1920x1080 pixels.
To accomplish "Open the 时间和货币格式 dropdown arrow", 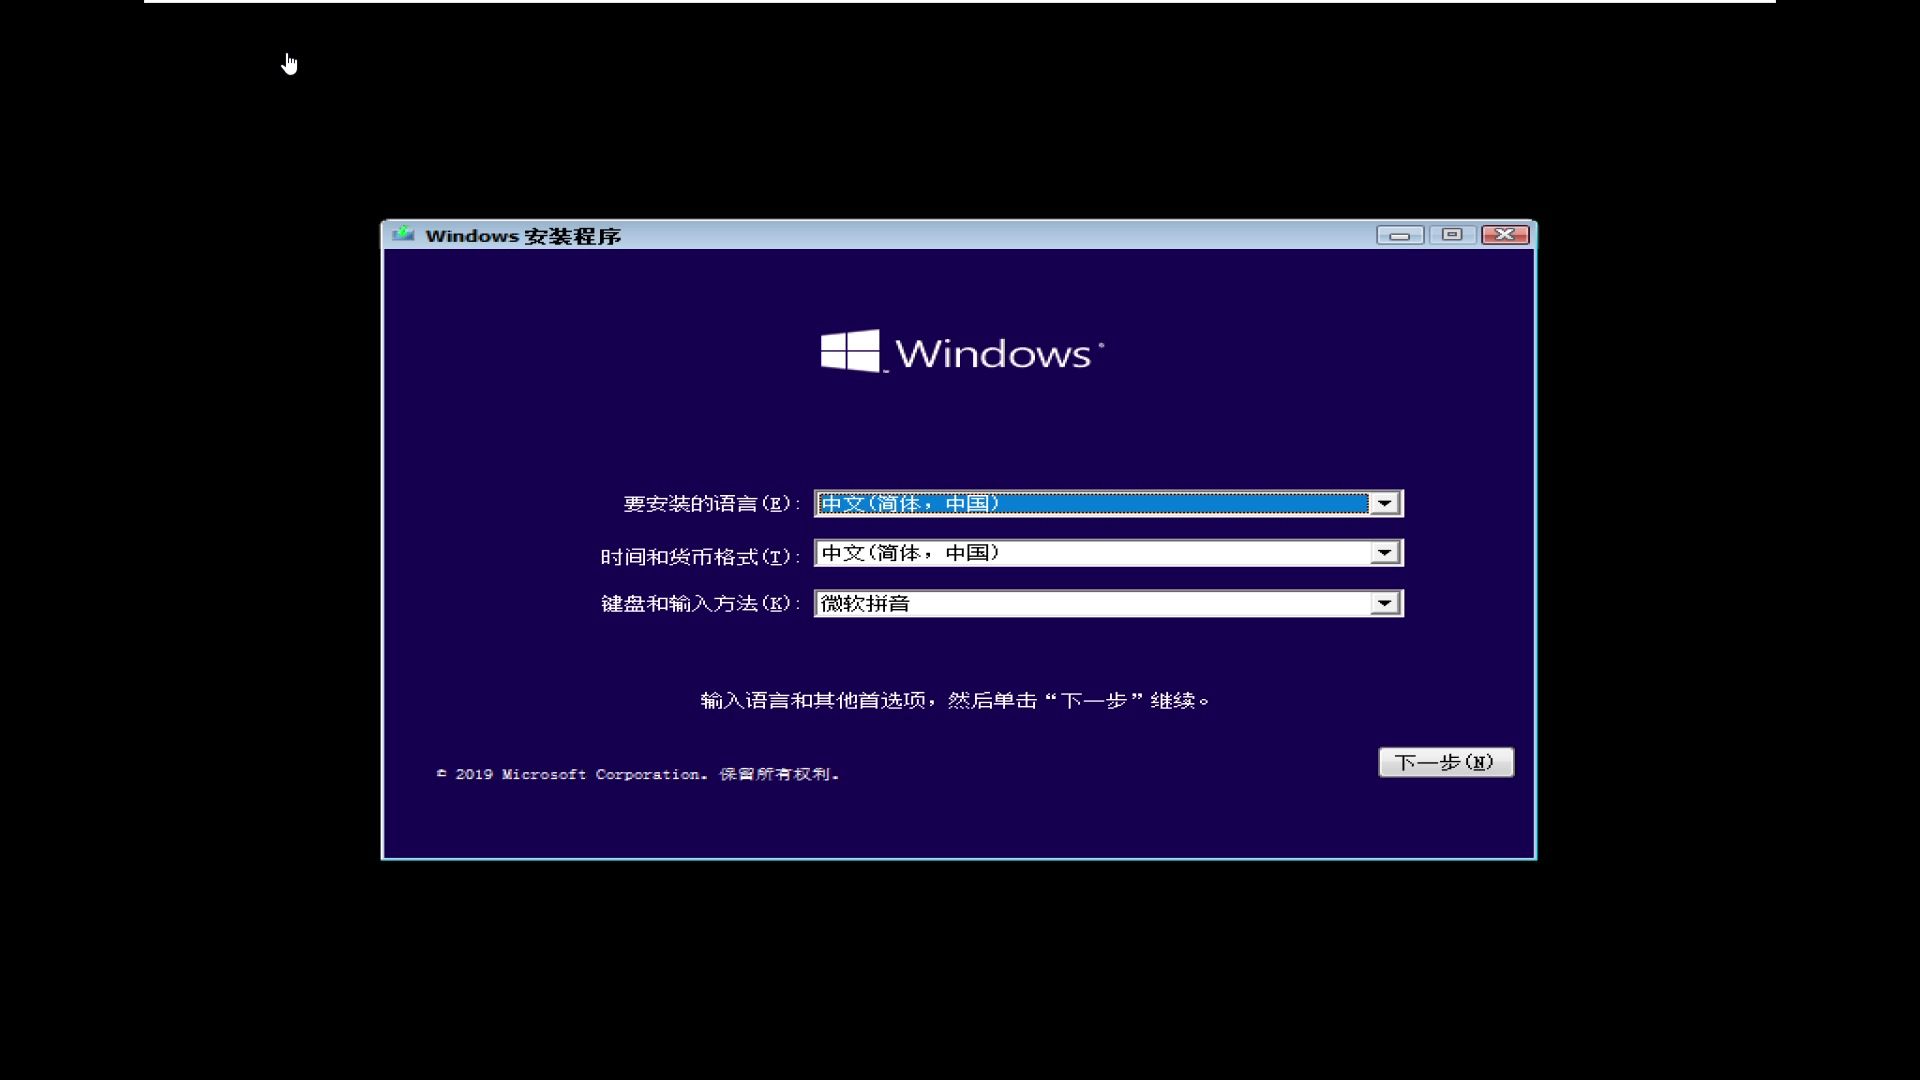I will (x=1385, y=553).
